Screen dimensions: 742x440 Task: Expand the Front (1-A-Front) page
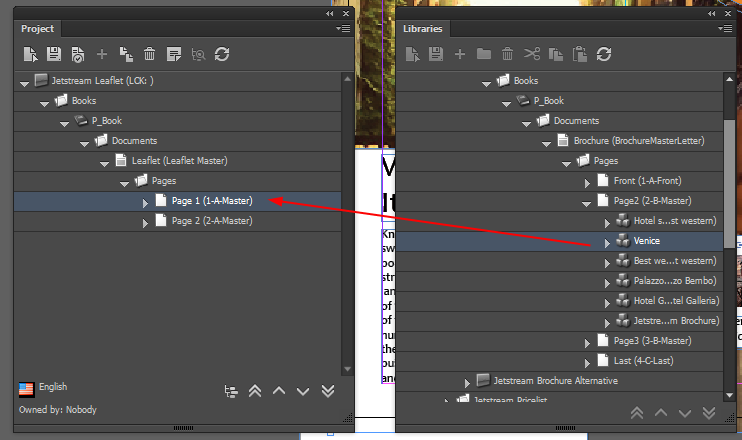click(587, 181)
